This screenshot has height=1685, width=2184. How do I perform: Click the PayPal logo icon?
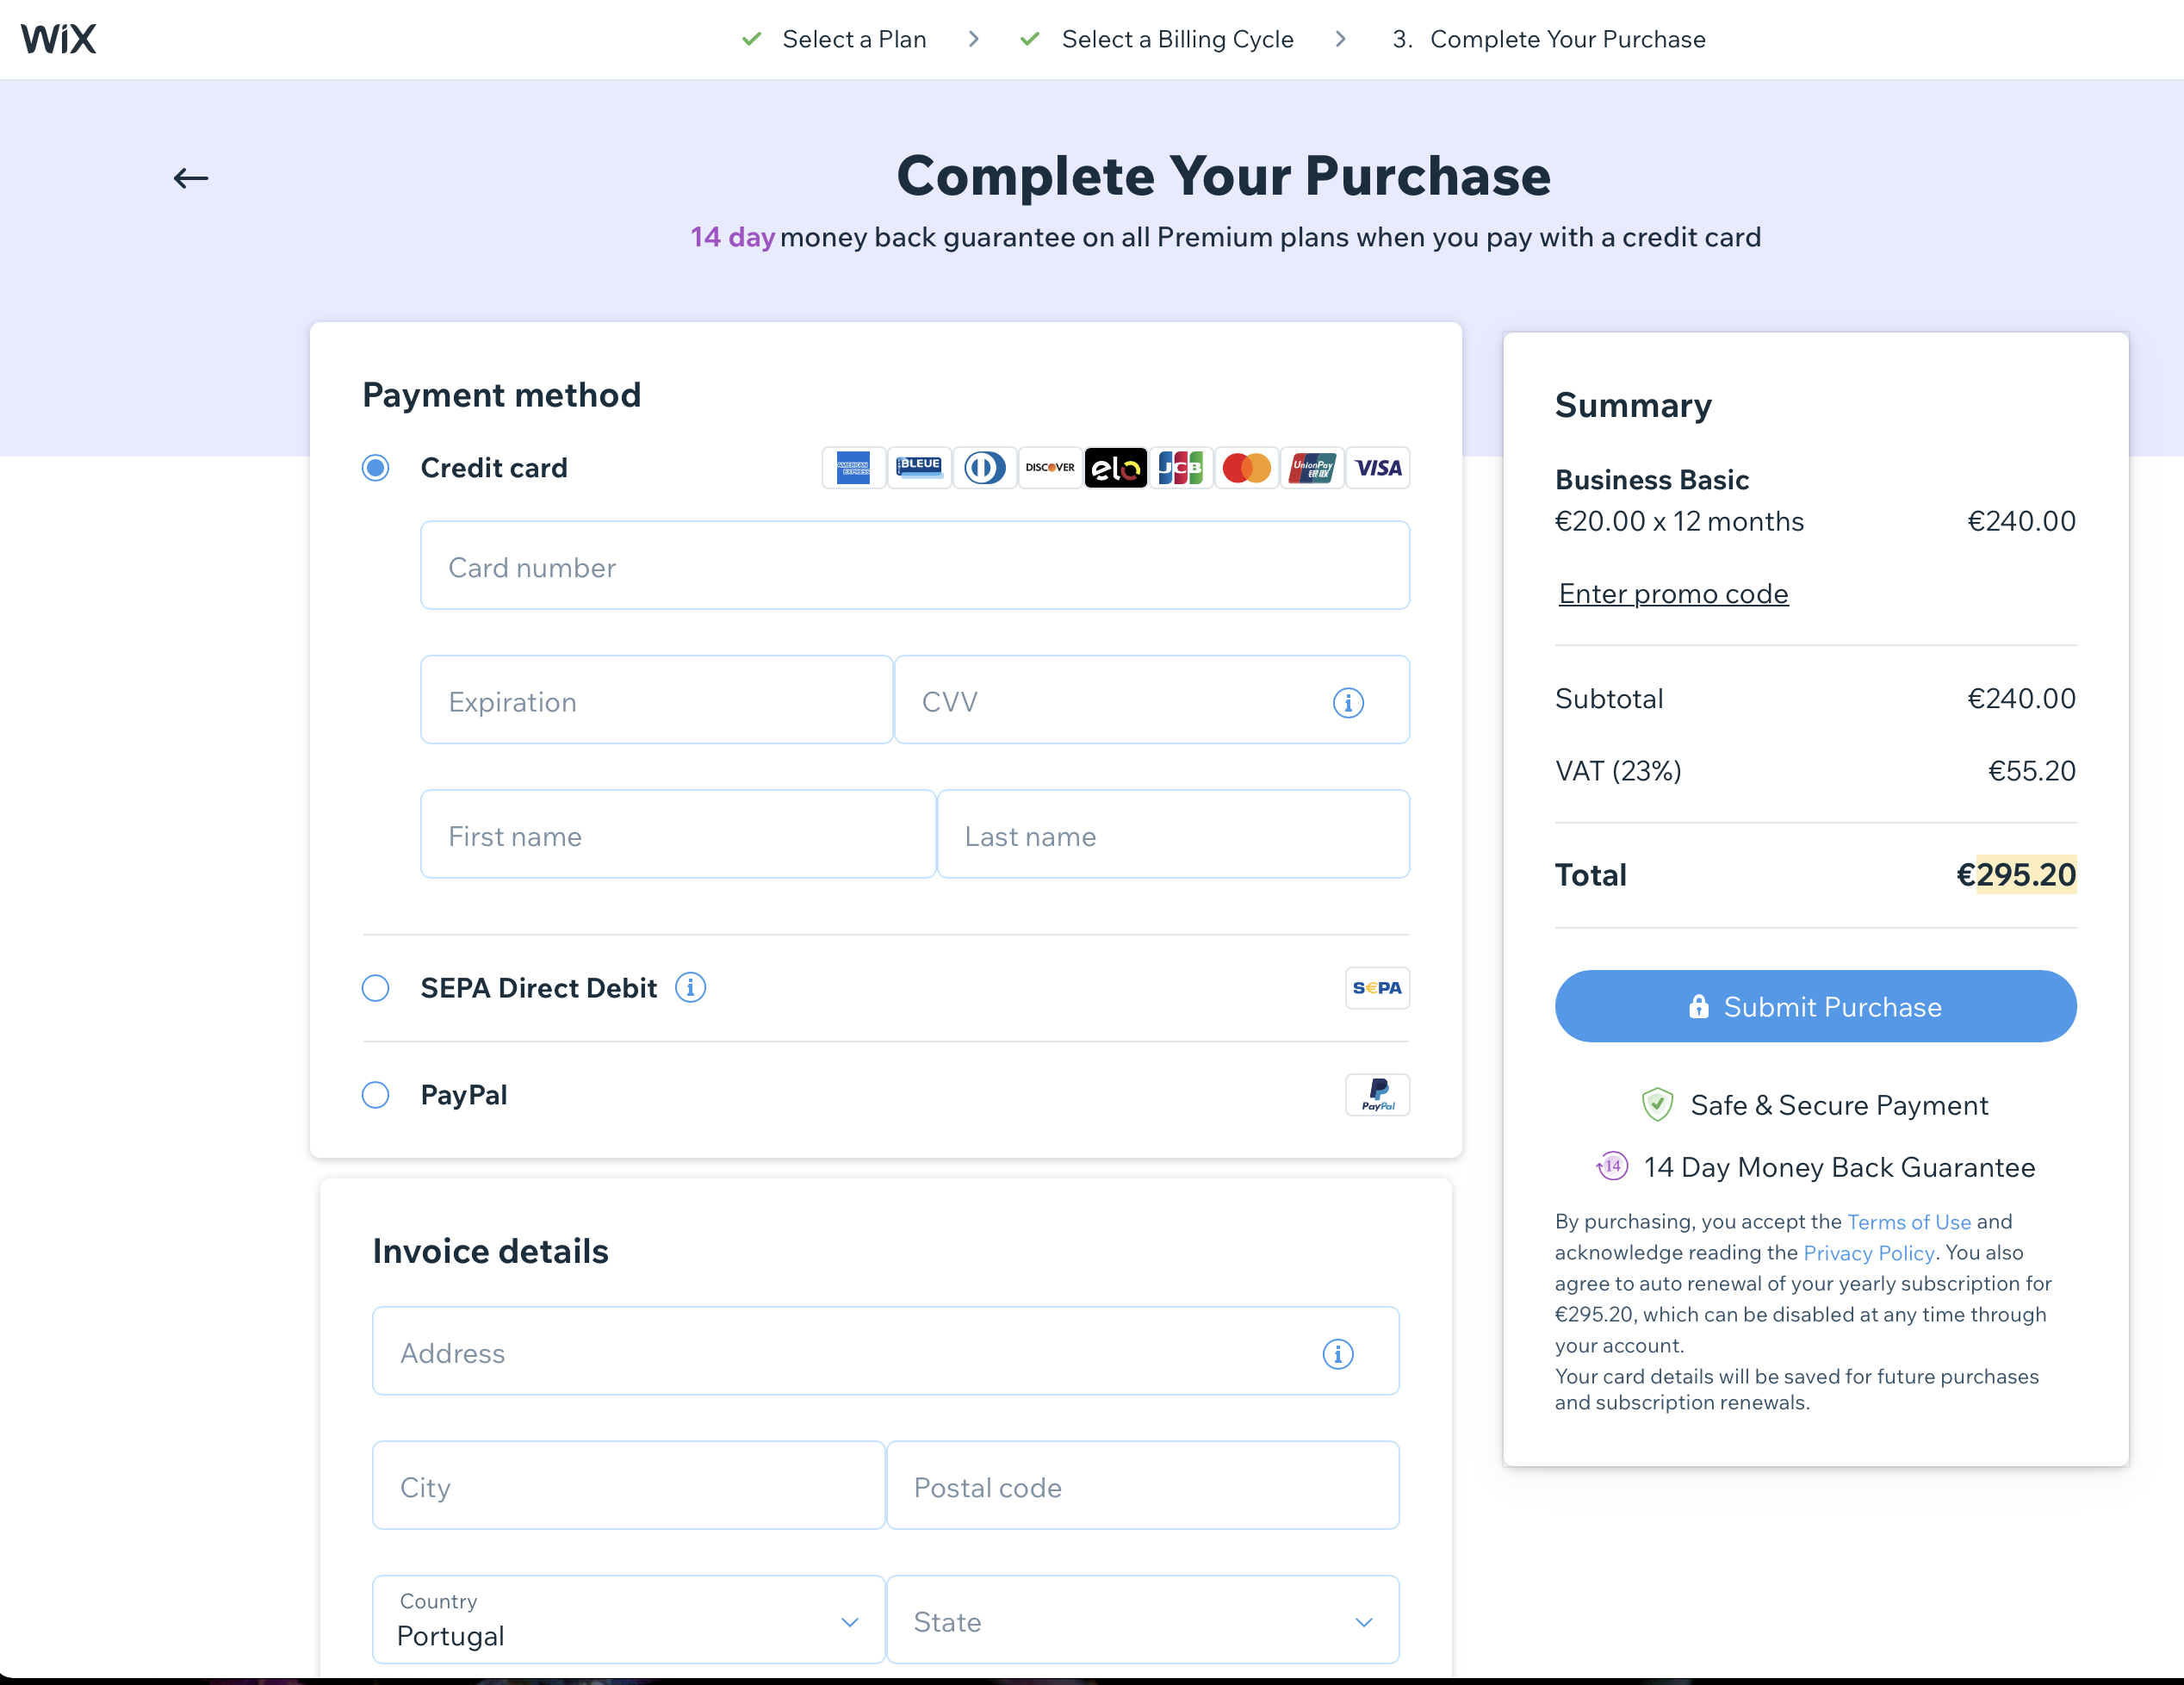point(1377,1094)
